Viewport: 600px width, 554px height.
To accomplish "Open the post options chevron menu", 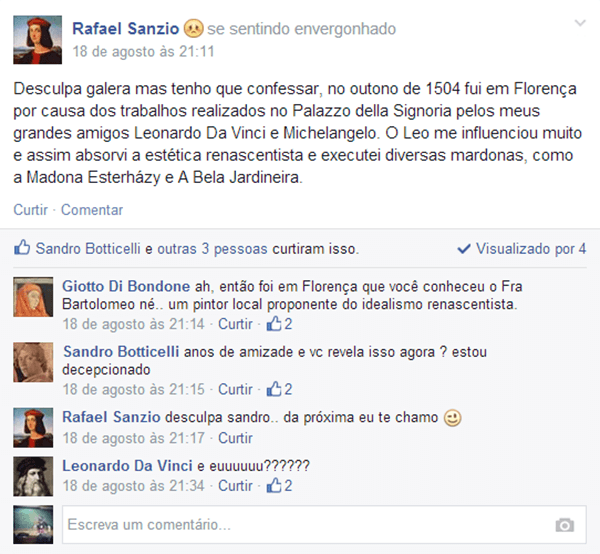I will point(580,23).
